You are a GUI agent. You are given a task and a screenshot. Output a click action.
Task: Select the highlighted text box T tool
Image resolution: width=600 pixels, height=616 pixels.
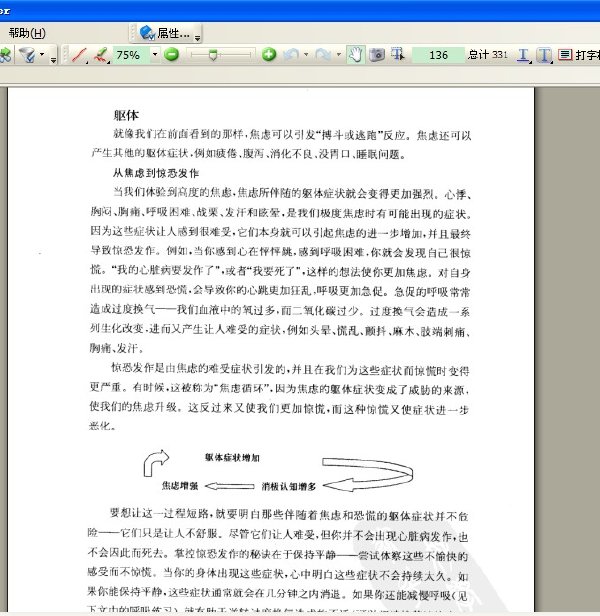tap(544, 55)
